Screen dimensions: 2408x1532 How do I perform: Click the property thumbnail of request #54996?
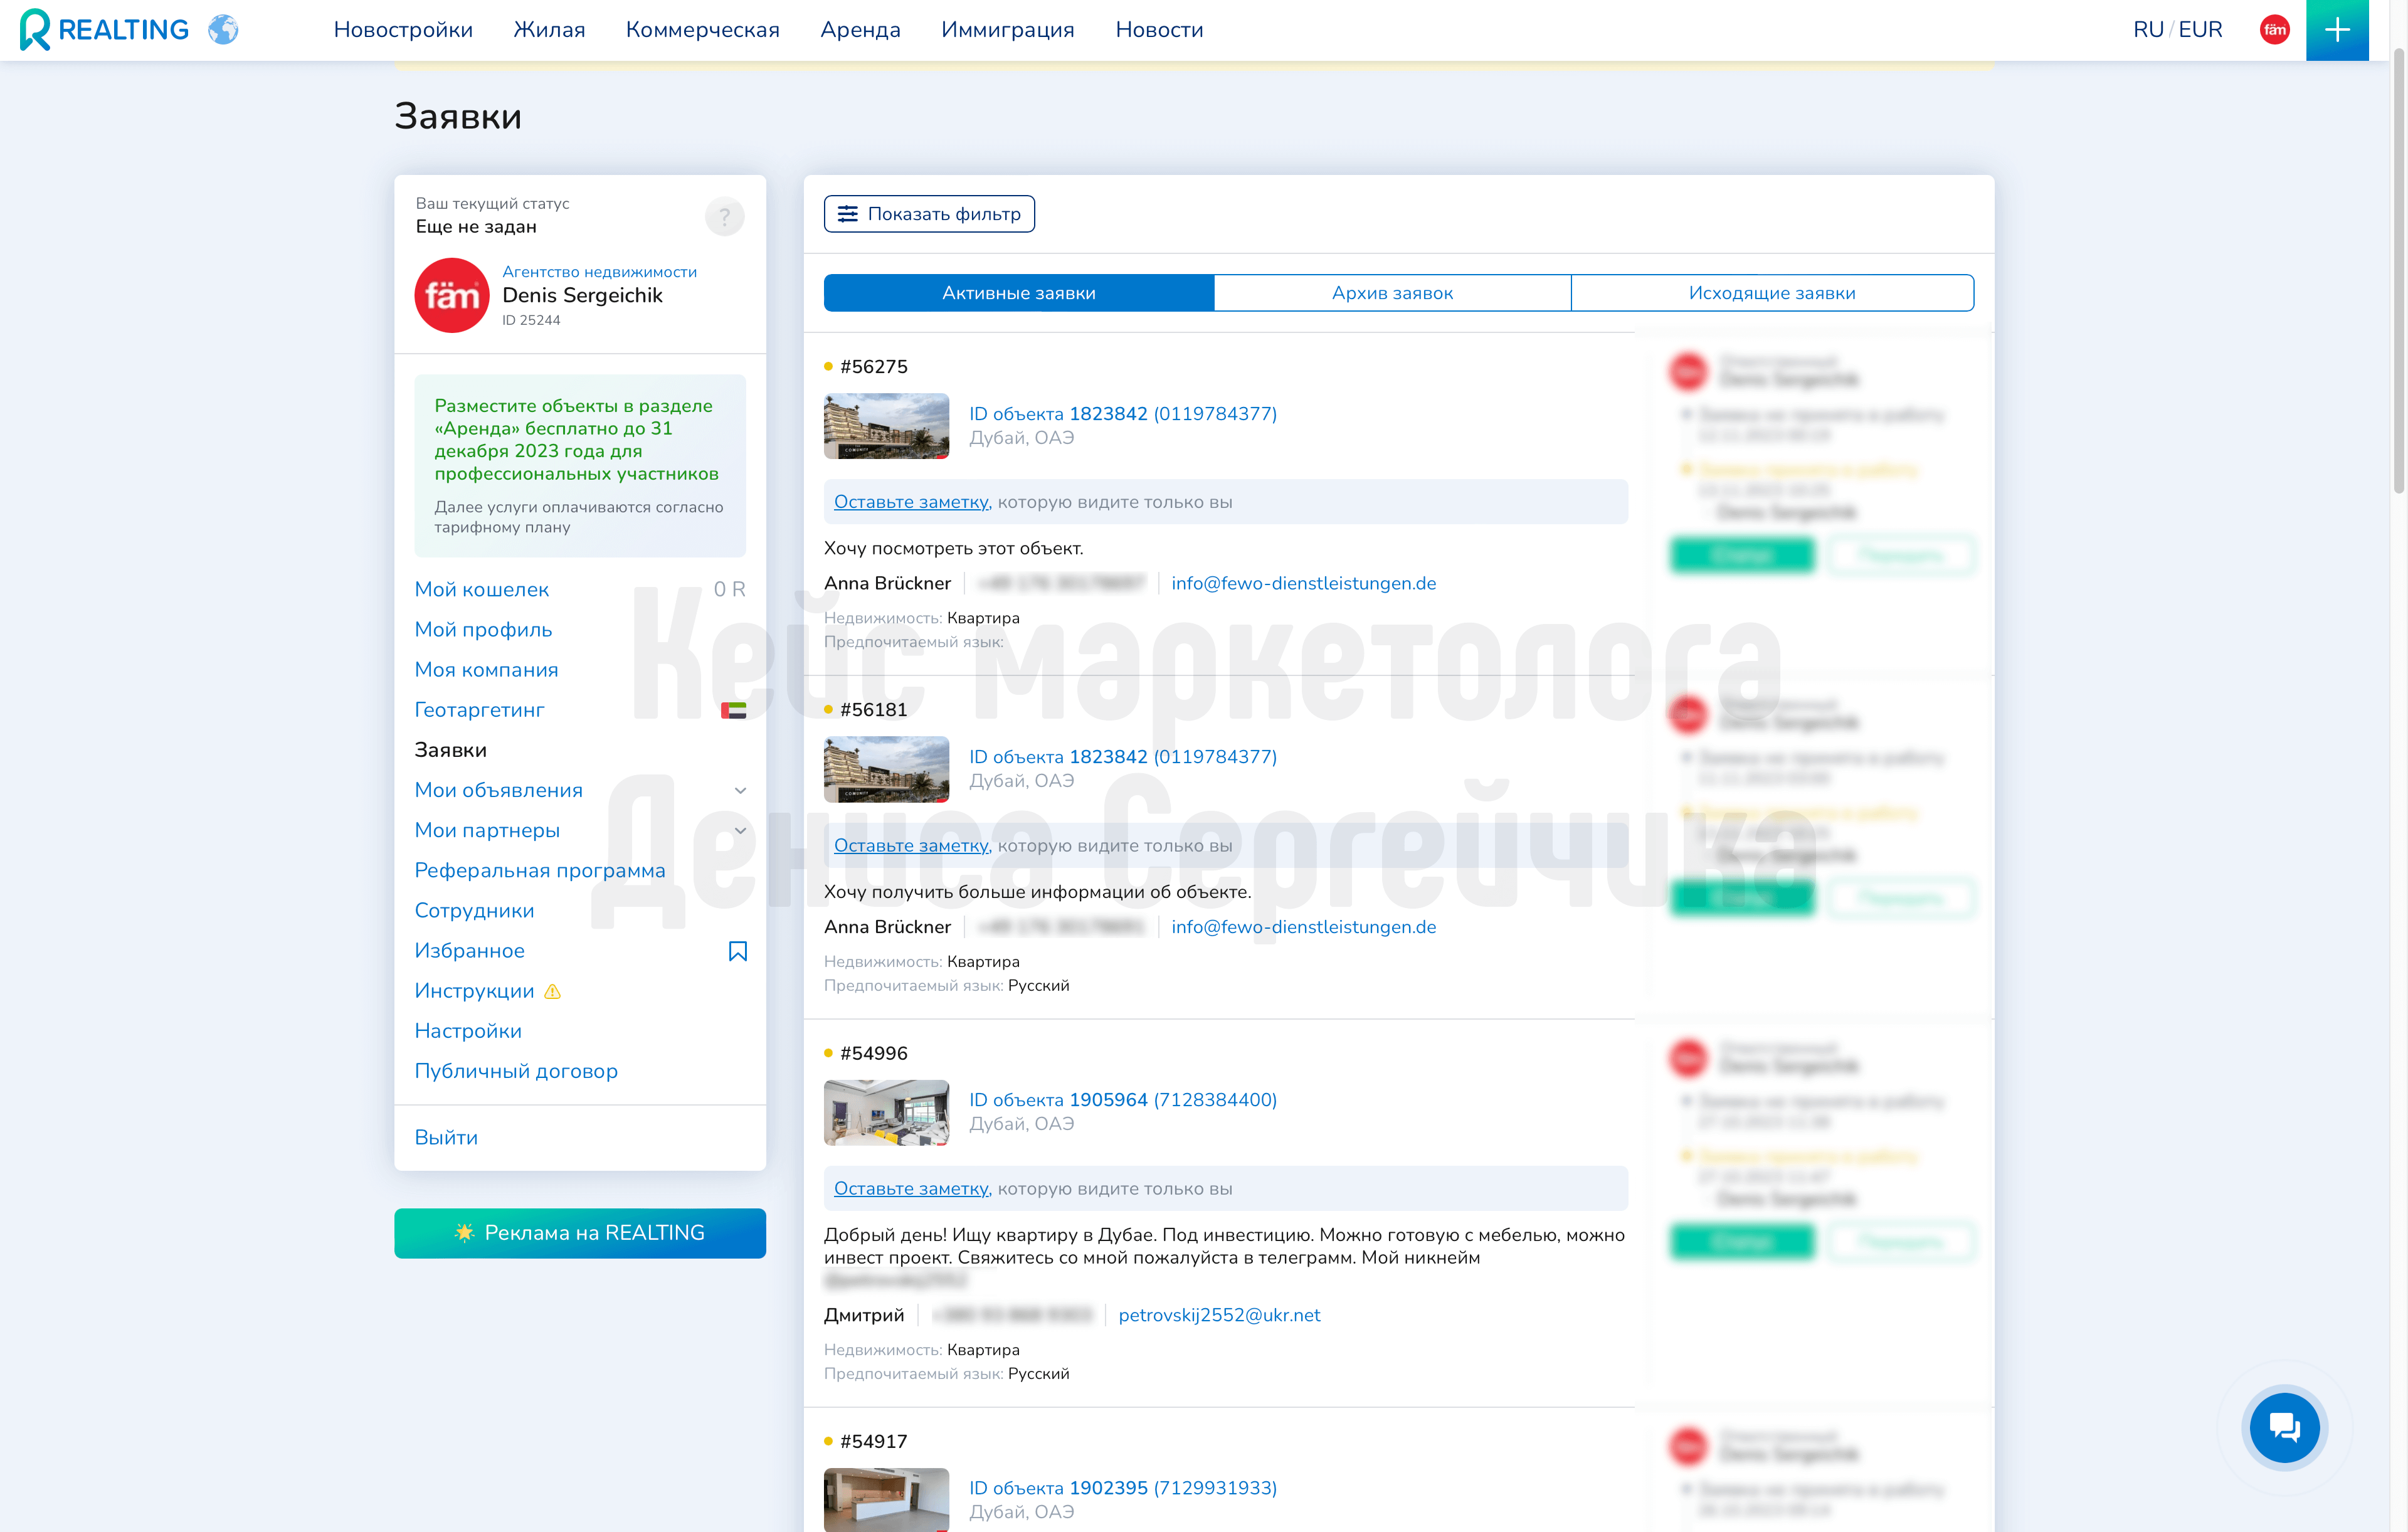pyautogui.click(x=886, y=1112)
